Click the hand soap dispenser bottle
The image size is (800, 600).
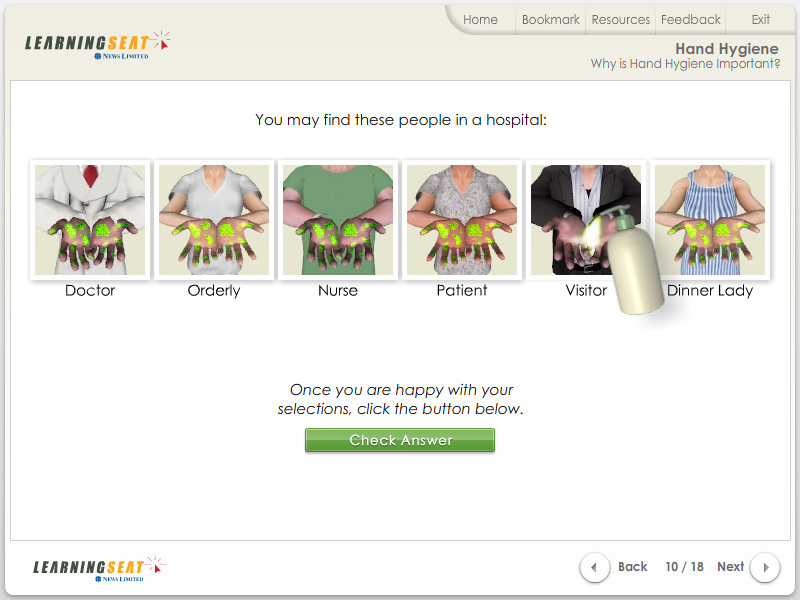point(631,261)
